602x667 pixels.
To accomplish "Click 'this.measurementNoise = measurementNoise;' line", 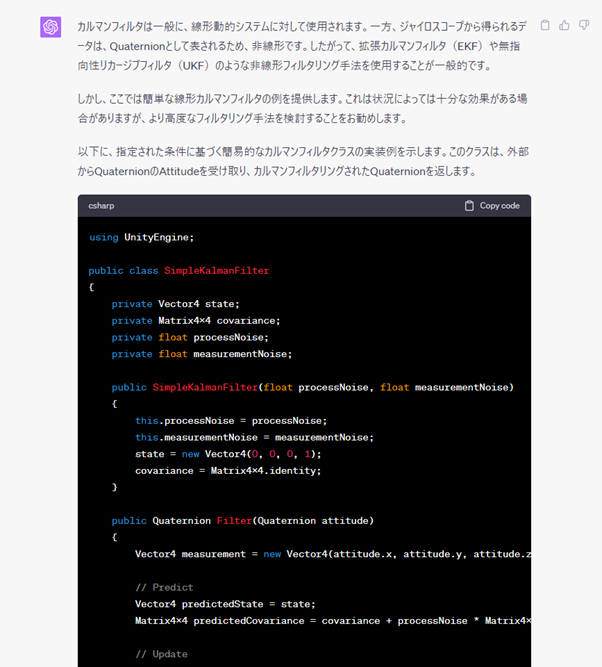I will click(254, 437).
